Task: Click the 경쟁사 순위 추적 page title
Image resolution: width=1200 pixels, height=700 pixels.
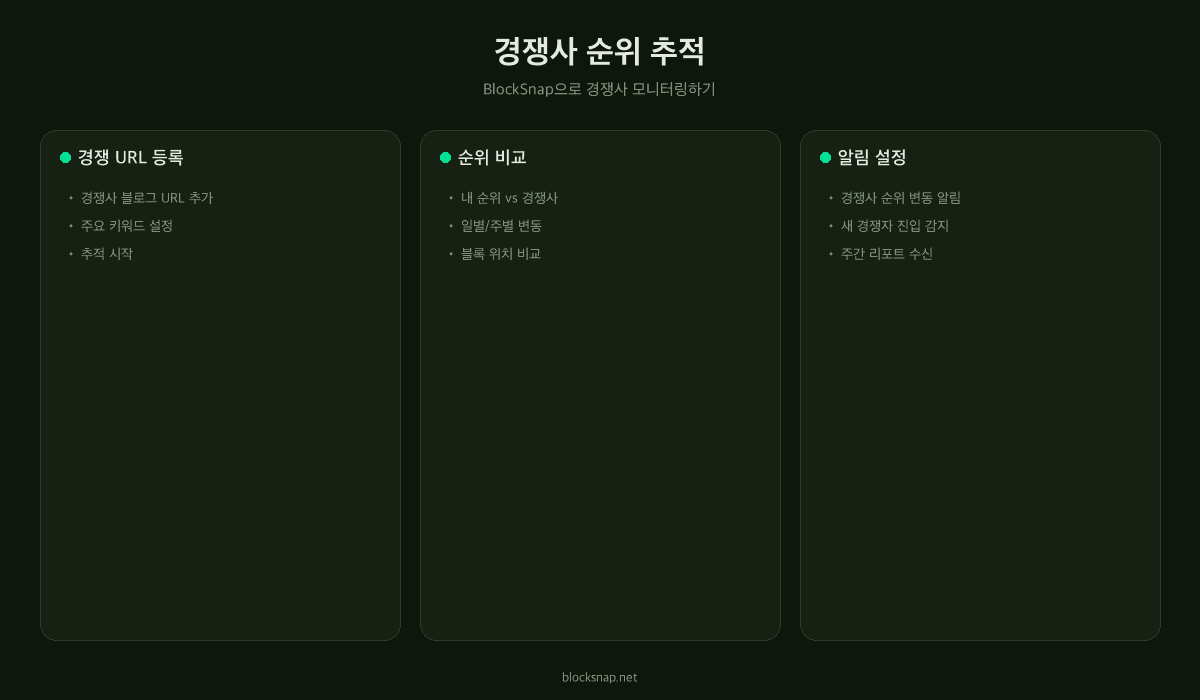Action: point(600,52)
